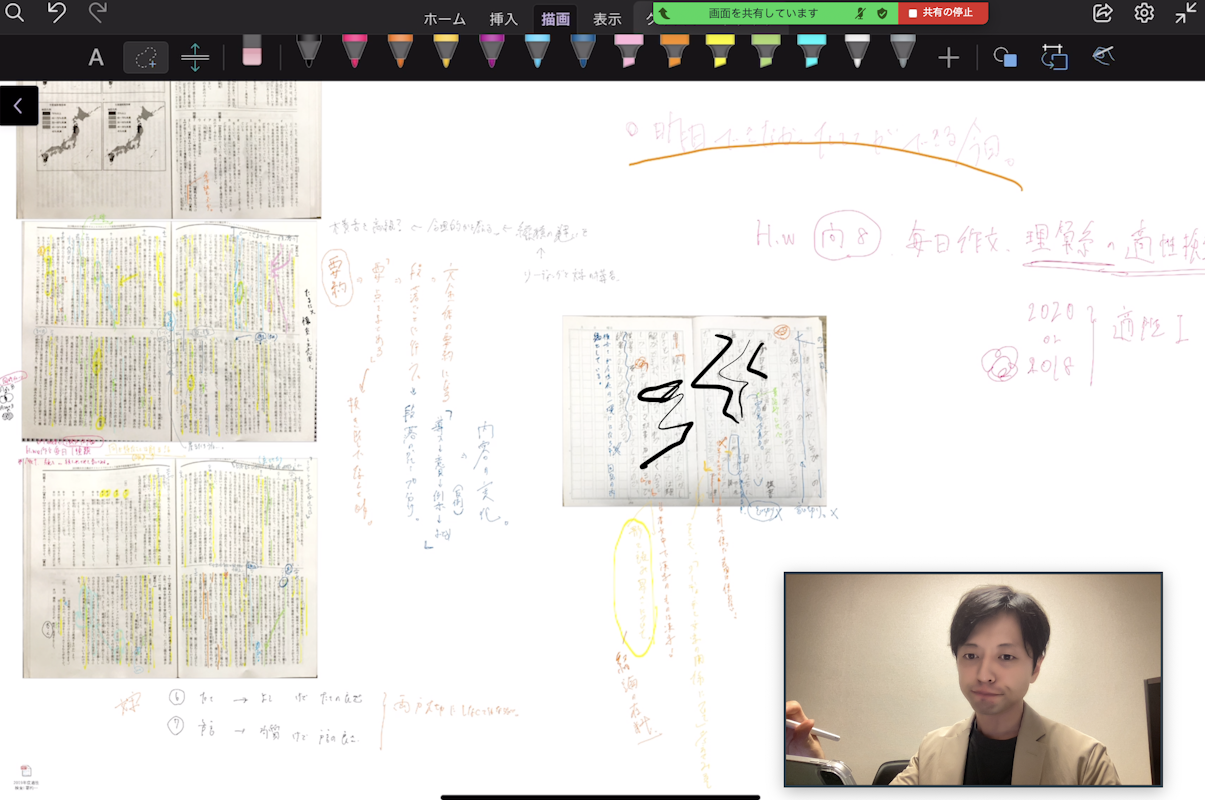Switch to the 挿入 tab

pos(504,19)
